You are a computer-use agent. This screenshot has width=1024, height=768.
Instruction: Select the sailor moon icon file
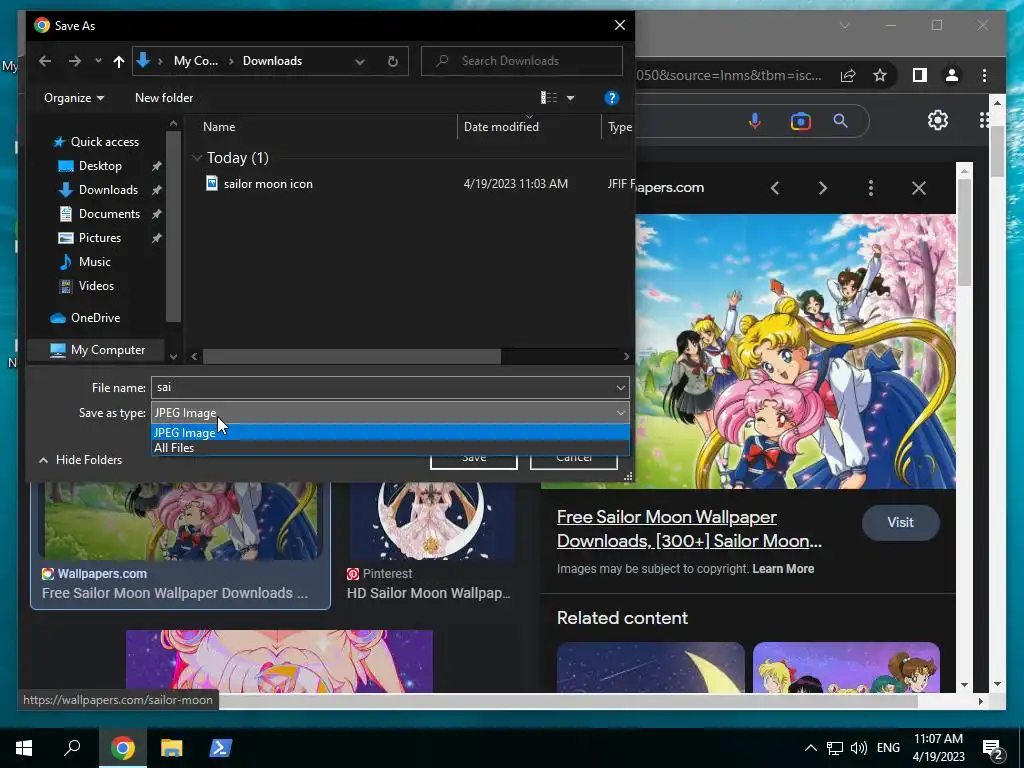tap(268, 184)
